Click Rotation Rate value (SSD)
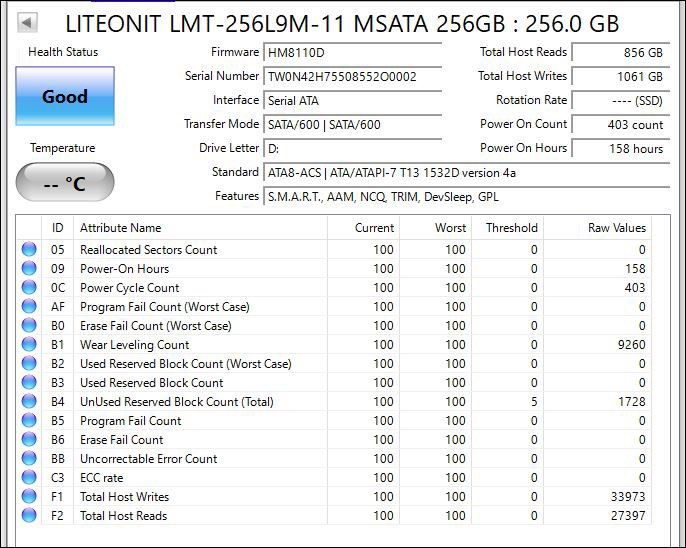 click(621, 101)
